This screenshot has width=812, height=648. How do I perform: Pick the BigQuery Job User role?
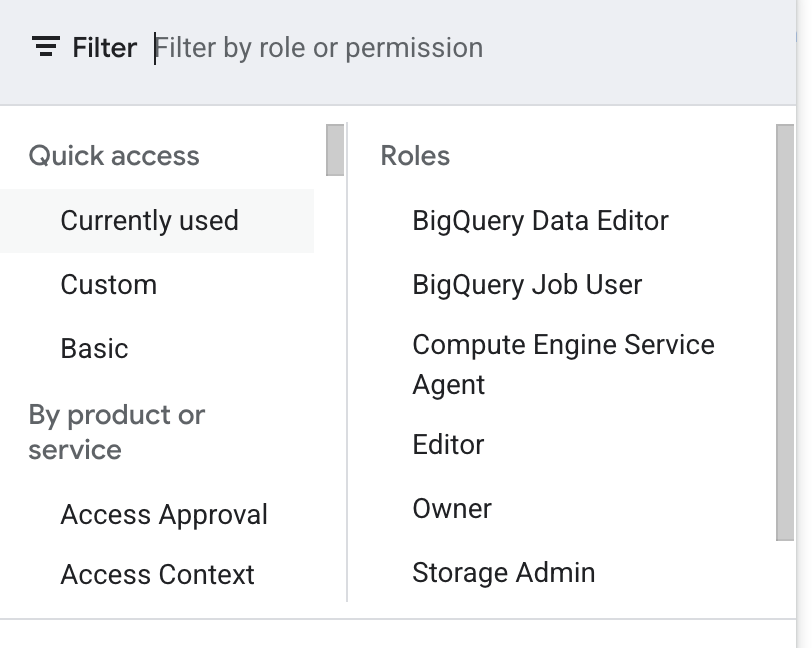pyautogui.click(x=527, y=285)
